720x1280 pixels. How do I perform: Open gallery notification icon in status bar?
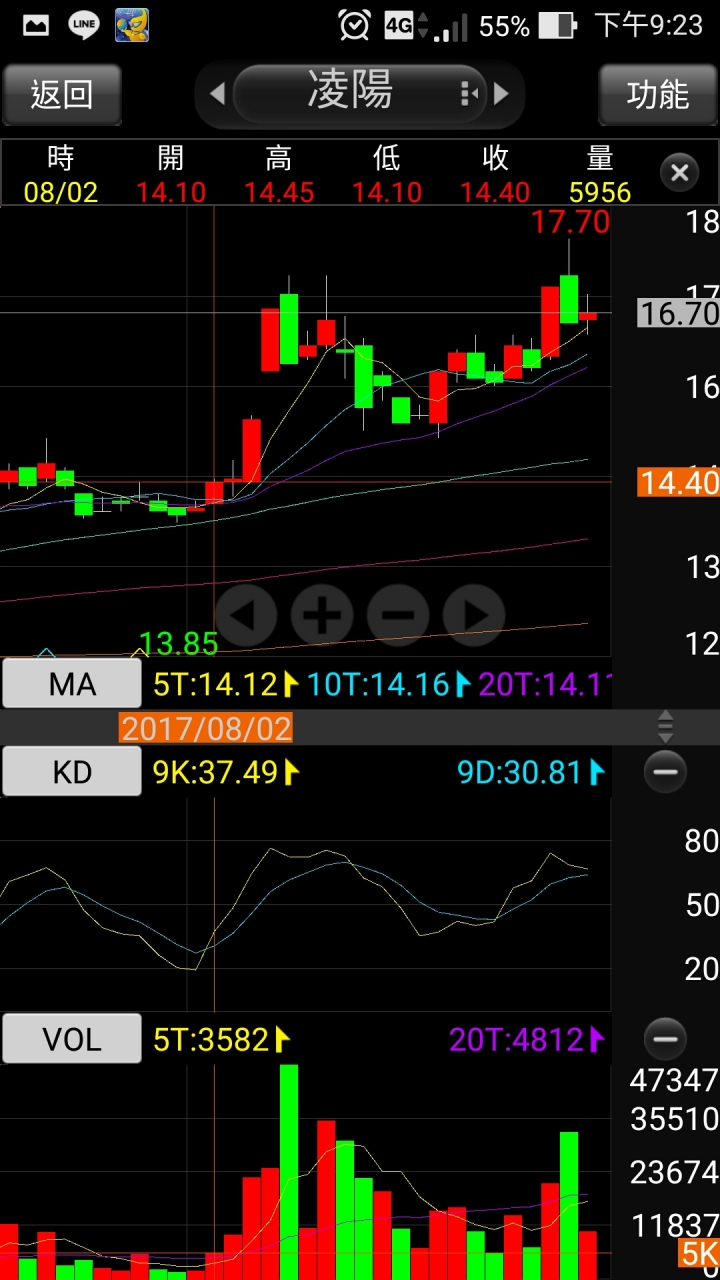click(x=36, y=25)
